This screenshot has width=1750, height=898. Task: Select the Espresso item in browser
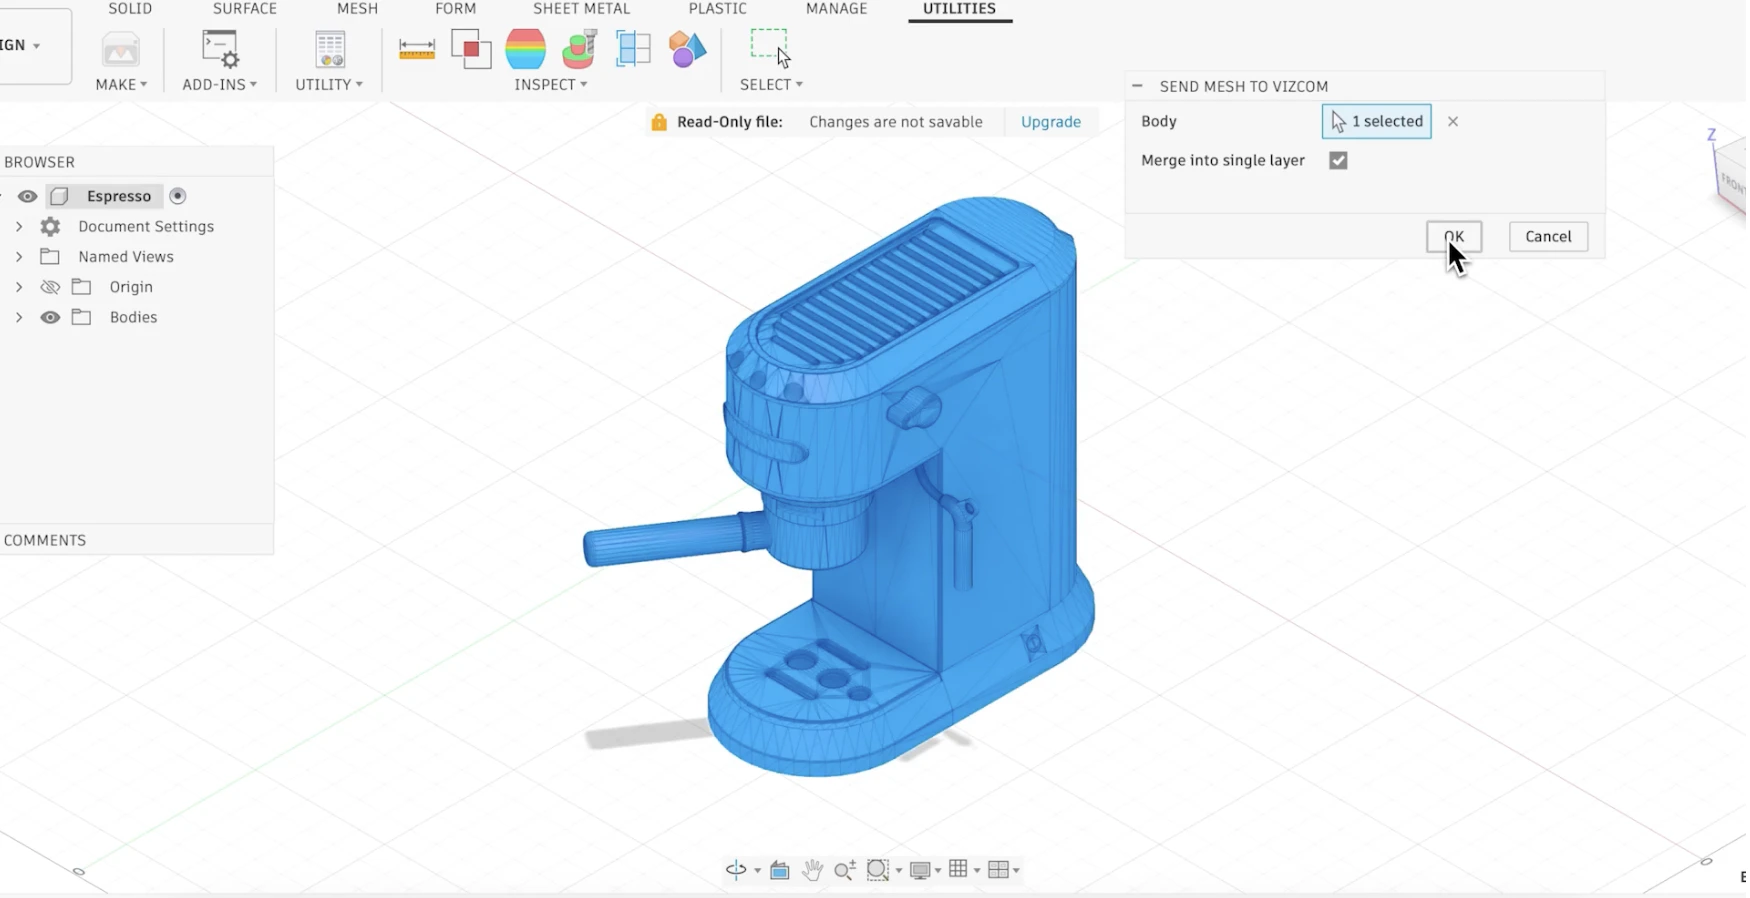coord(119,196)
